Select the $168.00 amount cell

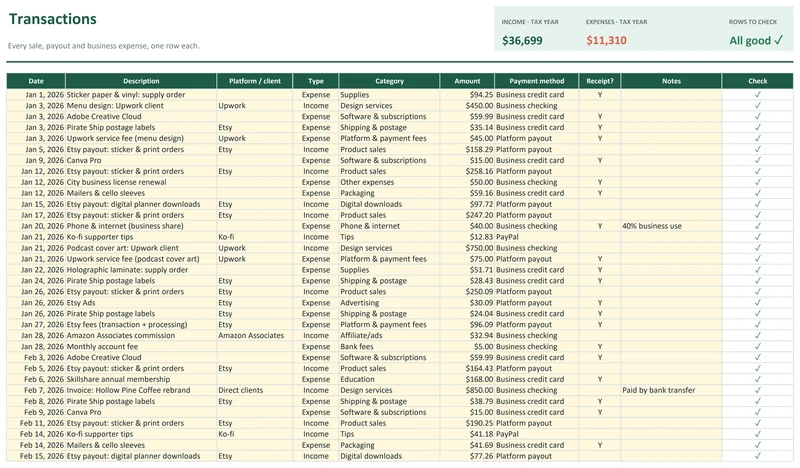click(x=467, y=379)
